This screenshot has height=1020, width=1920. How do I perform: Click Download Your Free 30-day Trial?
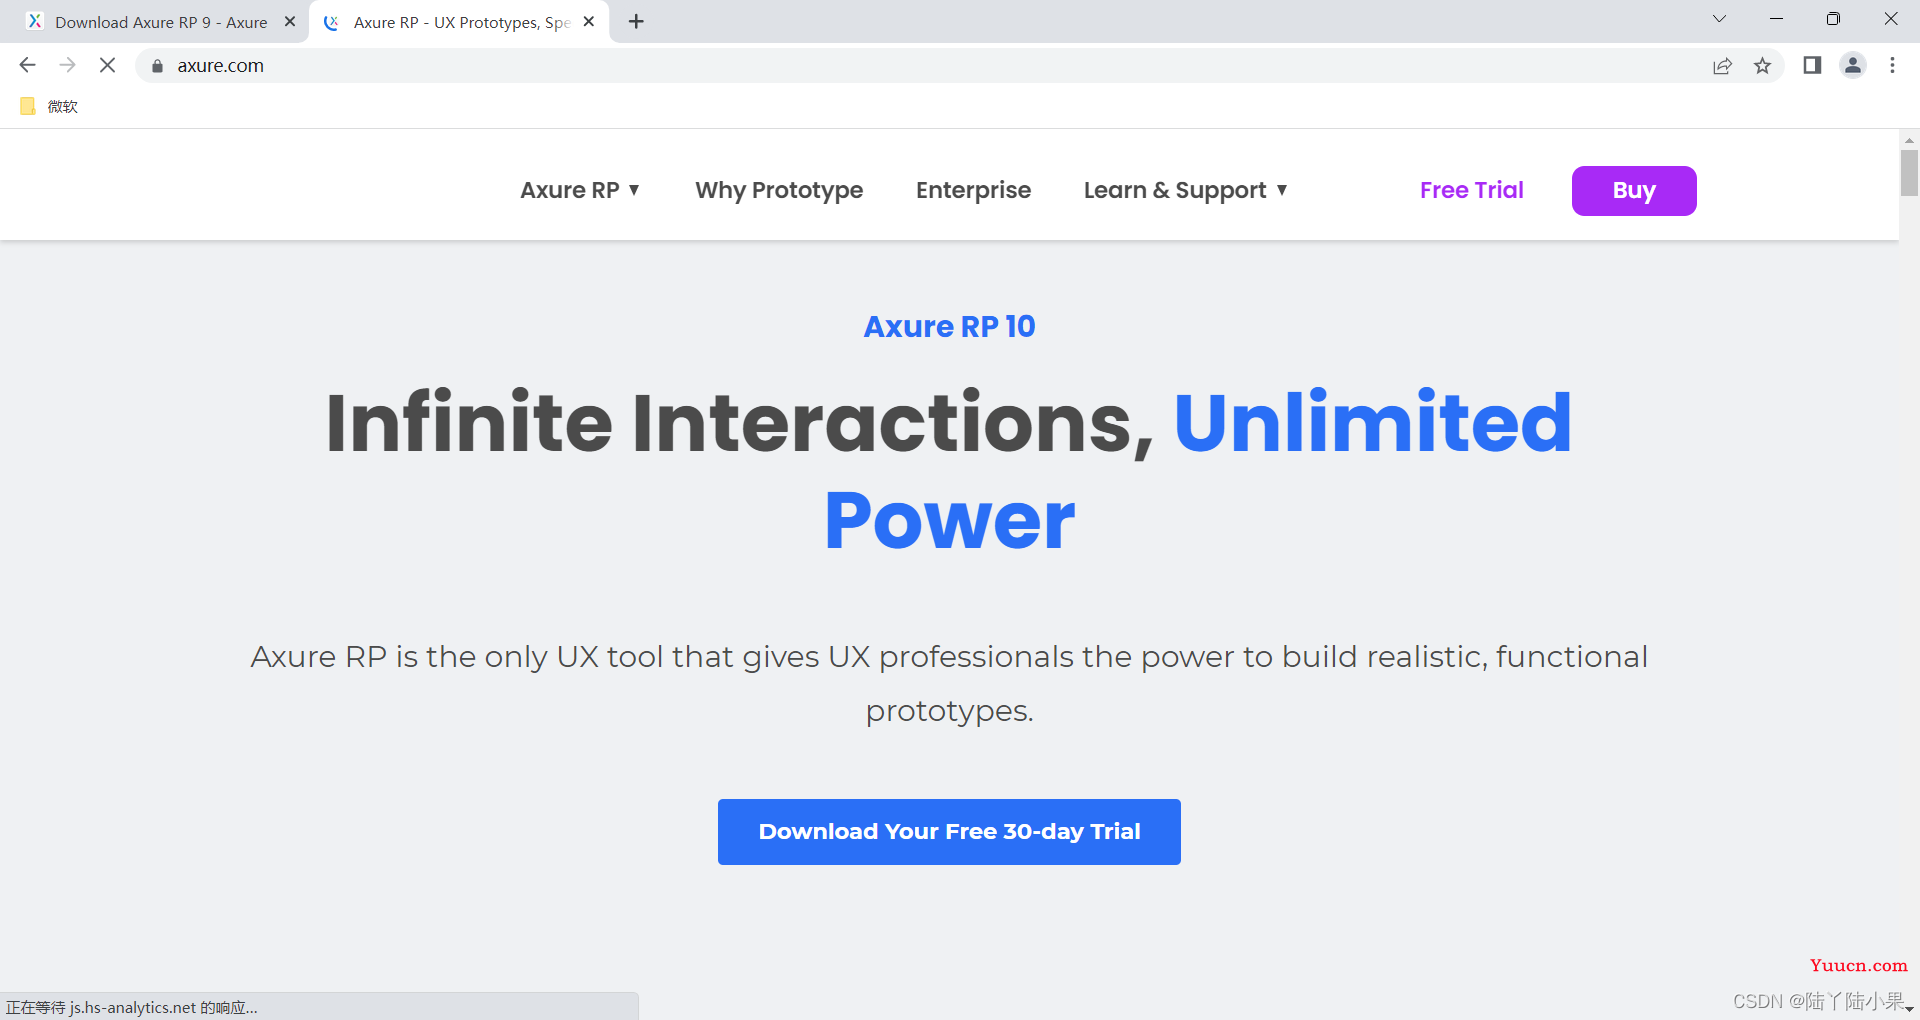coord(949,832)
